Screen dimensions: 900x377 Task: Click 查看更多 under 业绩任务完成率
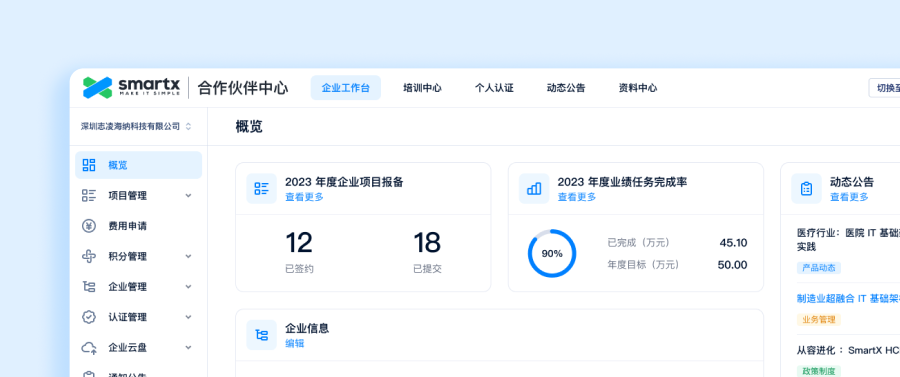577,197
